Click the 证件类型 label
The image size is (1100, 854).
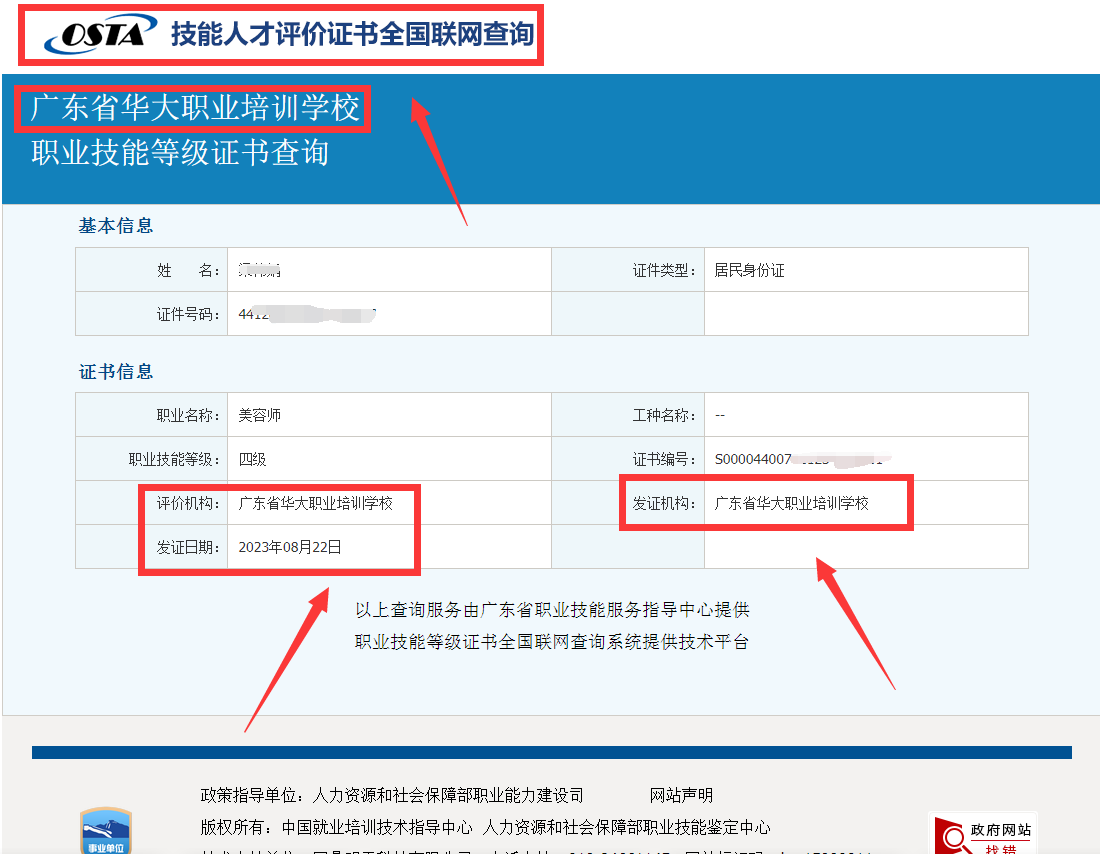664,270
